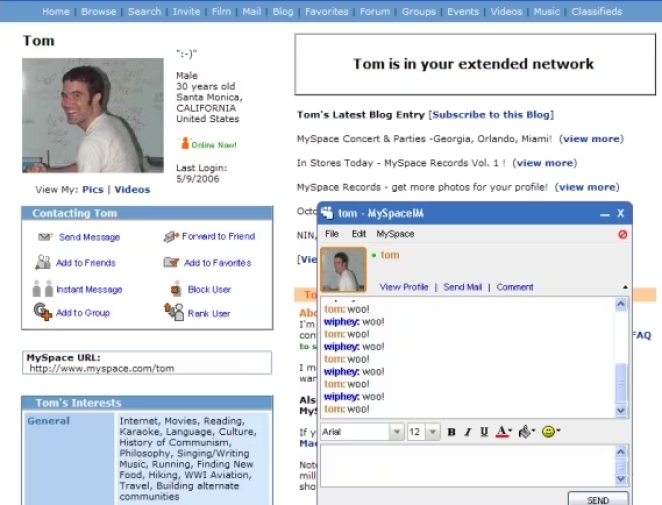Click view more for MySpace Concert entry
This screenshot has height=505, width=662.
point(591,139)
